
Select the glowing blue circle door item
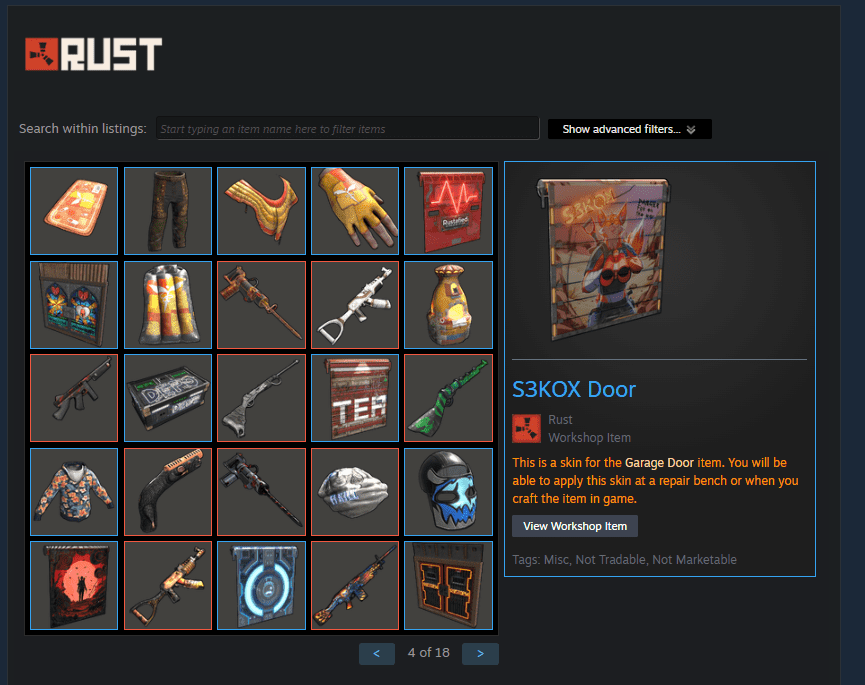click(261, 586)
